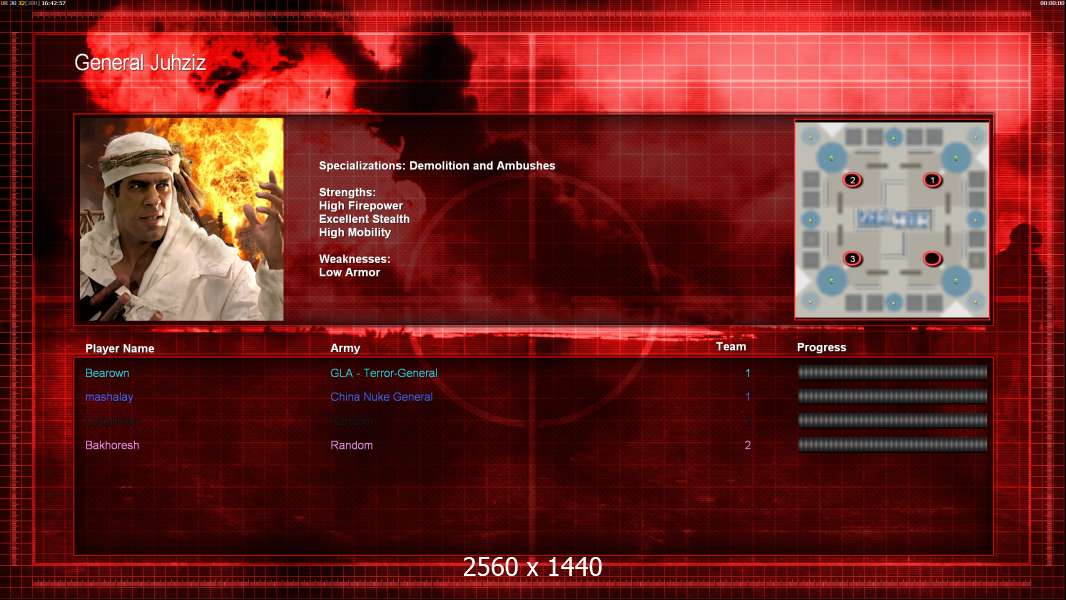Select the Bearown player row

tap(534, 373)
